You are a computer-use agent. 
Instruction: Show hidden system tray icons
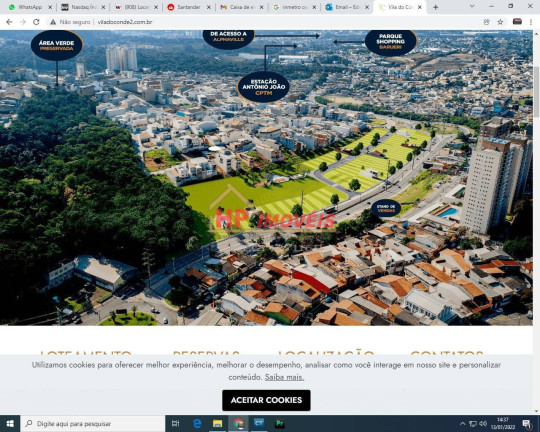(463, 423)
